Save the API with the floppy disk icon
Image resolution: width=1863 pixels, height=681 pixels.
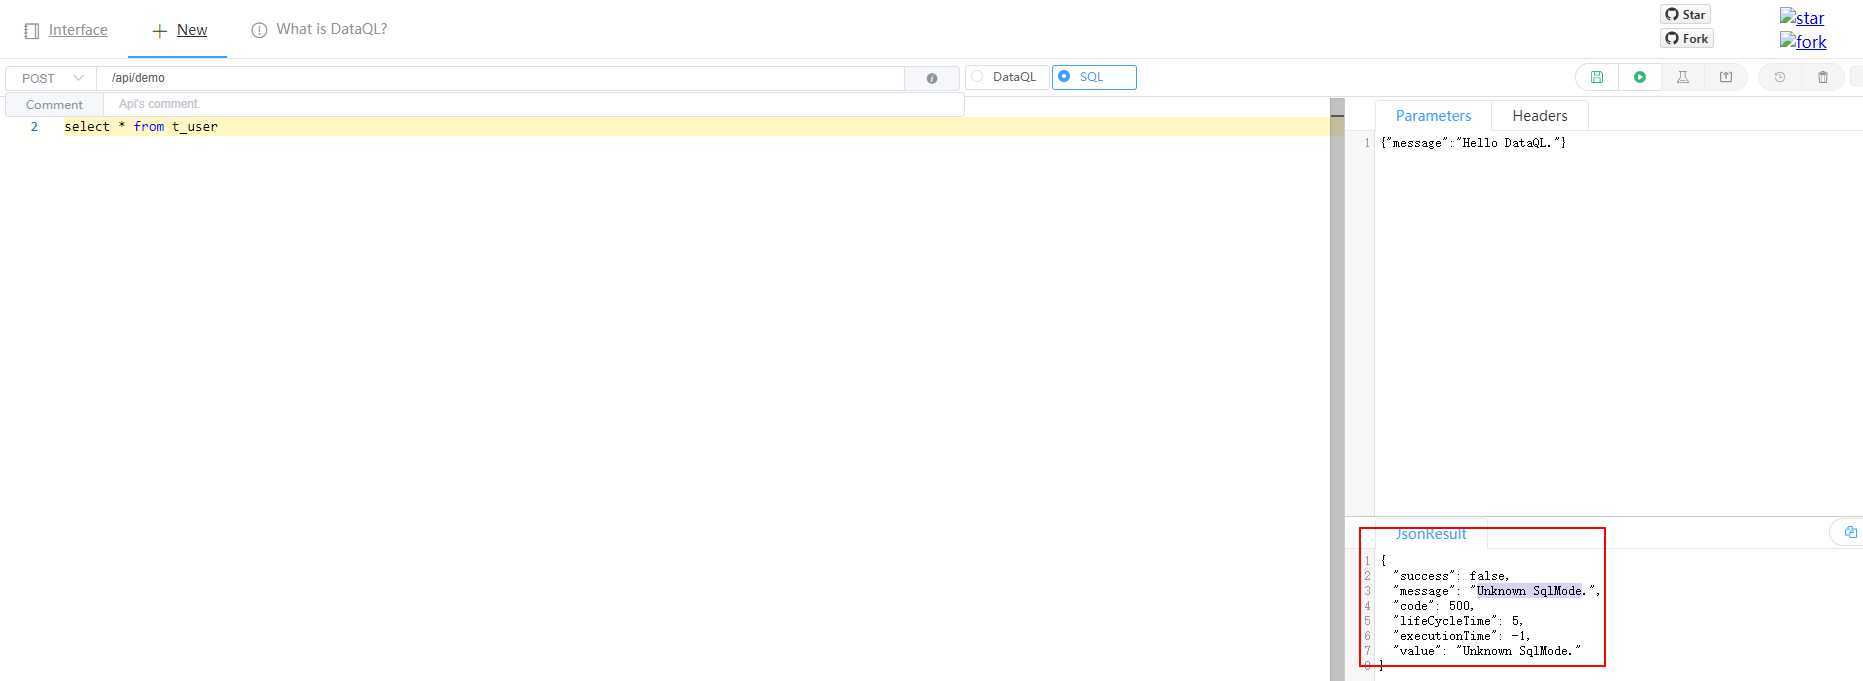click(1597, 77)
